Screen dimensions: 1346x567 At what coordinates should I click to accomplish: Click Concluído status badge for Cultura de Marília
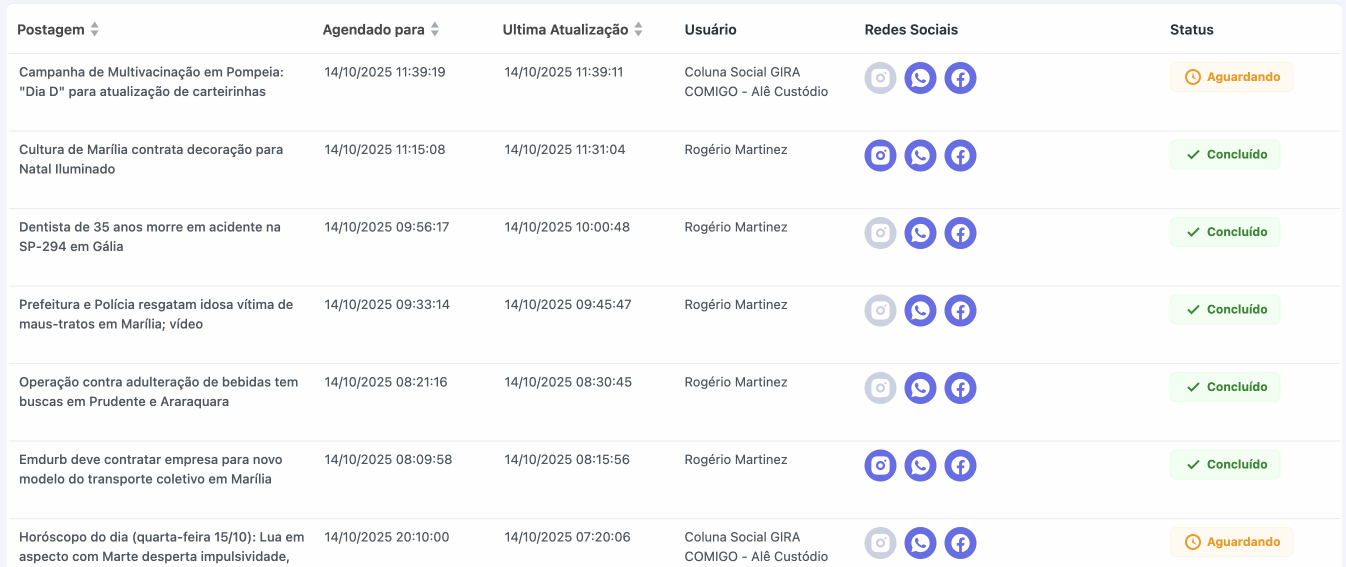coord(1225,155)
